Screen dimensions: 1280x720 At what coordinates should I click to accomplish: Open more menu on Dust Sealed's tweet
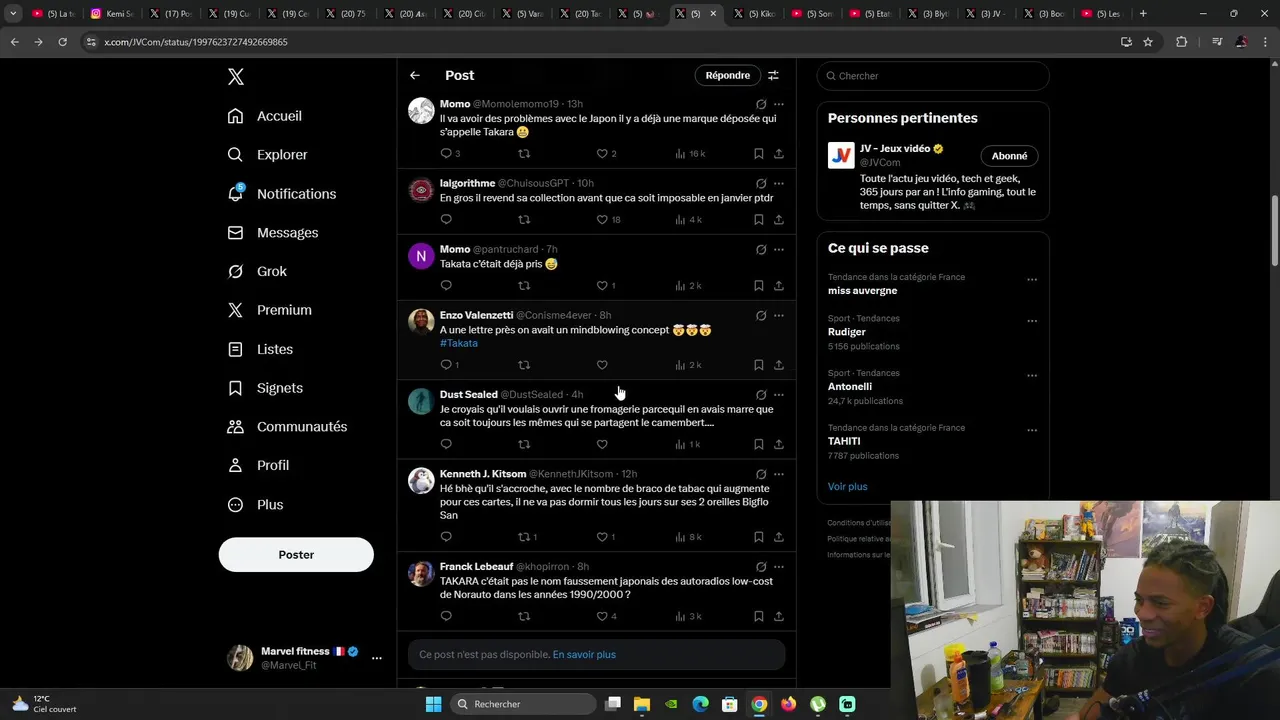pos(779,394)
